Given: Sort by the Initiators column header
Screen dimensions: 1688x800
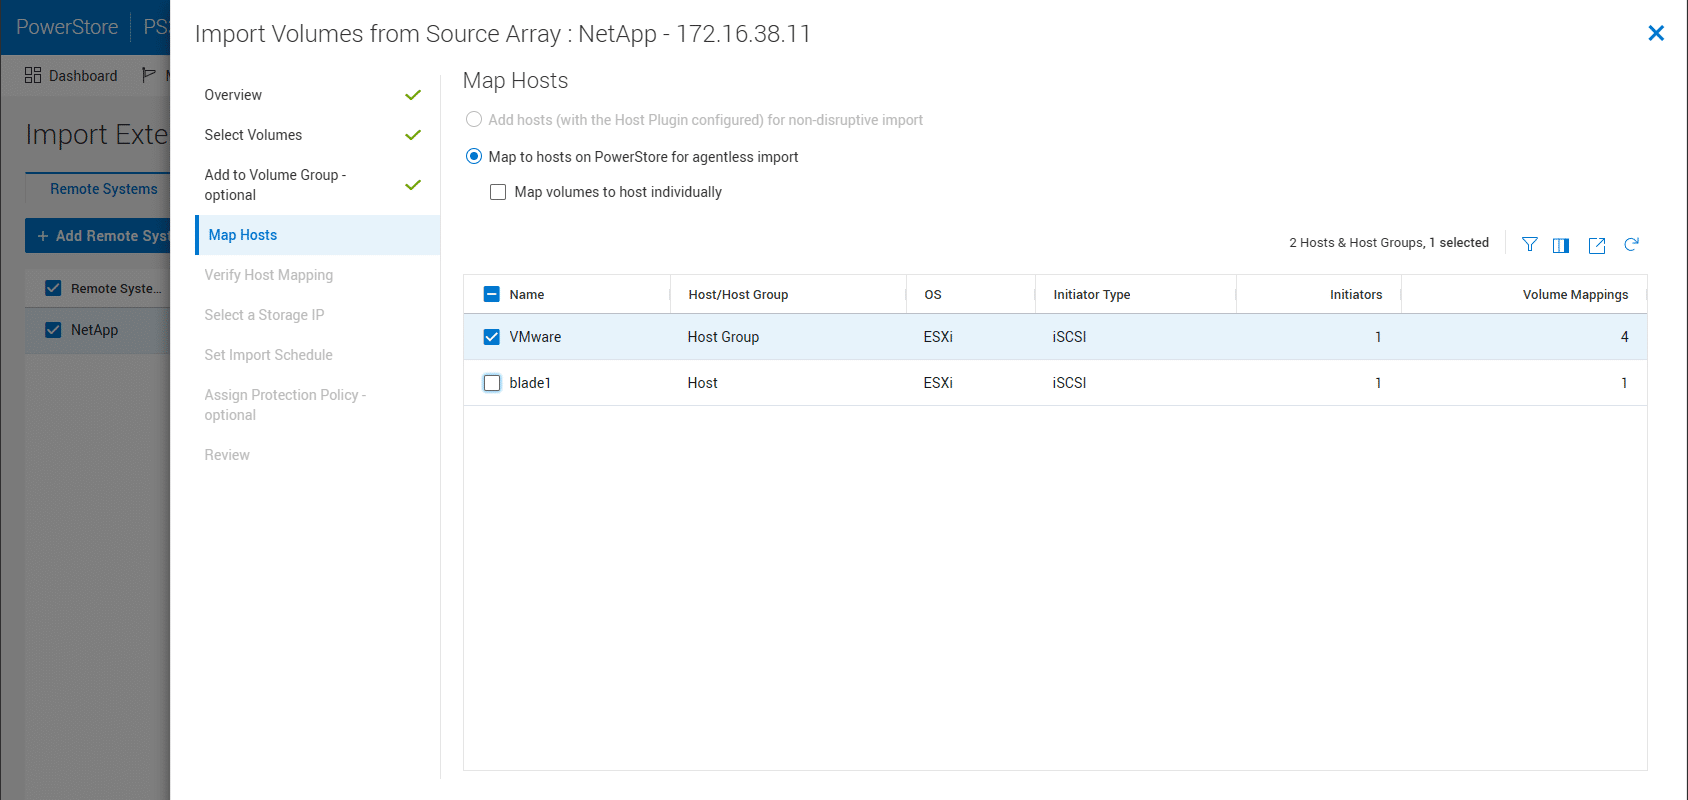Looking at the screenshot, I should pos(1356,295).
